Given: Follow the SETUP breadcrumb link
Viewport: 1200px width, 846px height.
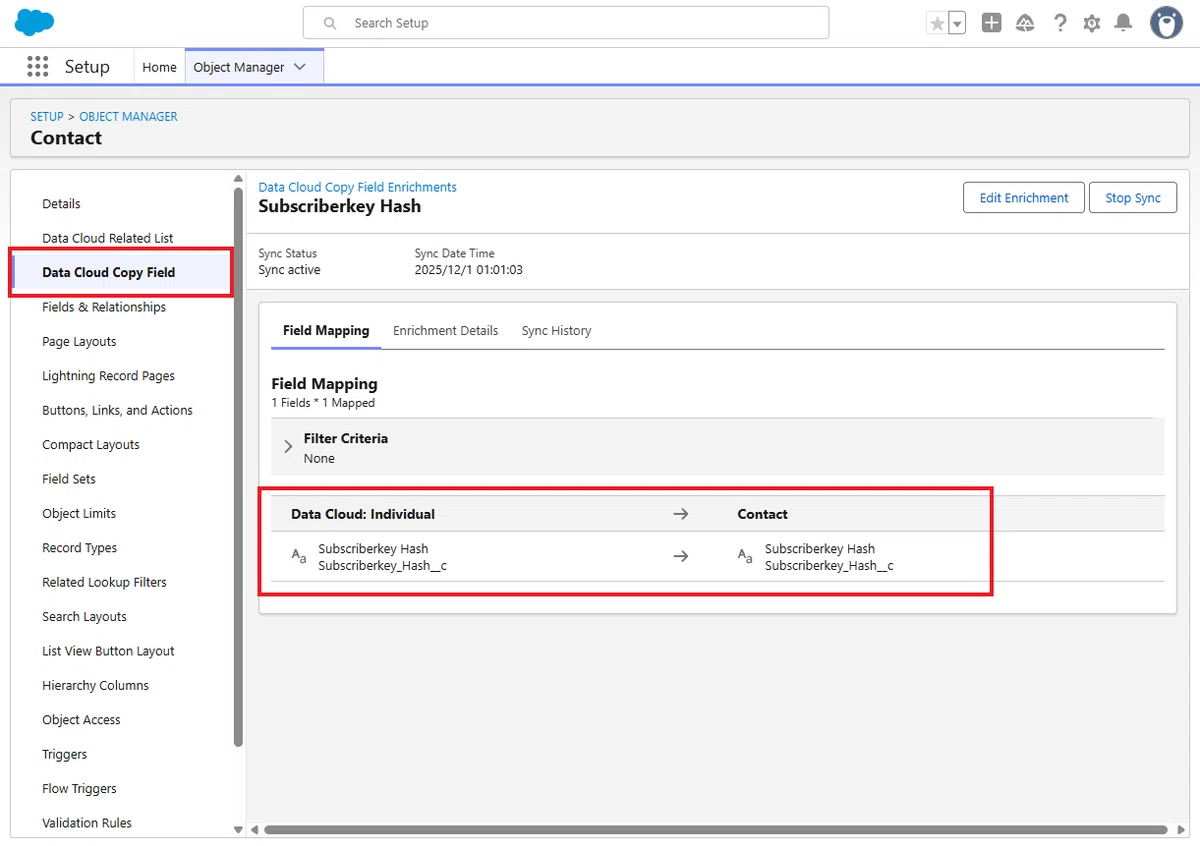Looking at the screenshot, I should pos(47,116).
